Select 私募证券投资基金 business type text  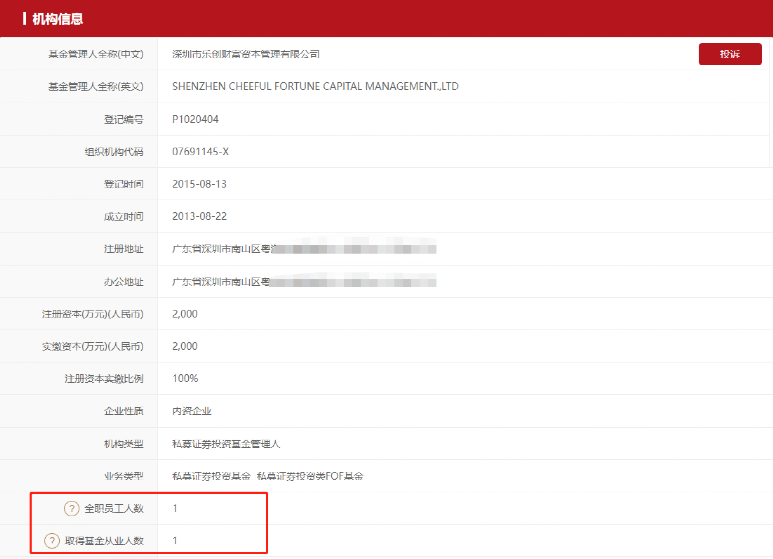(211, 476)
